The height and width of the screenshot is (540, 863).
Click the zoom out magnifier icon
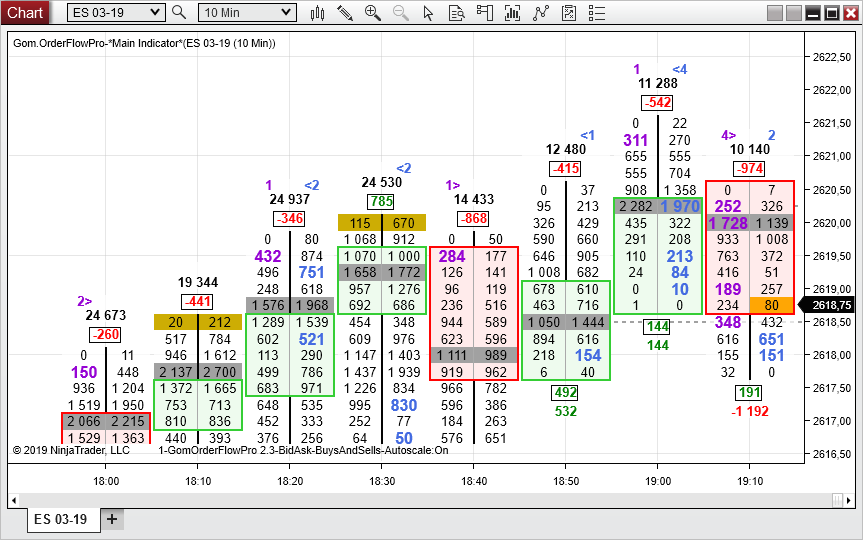tap(401, 13)
